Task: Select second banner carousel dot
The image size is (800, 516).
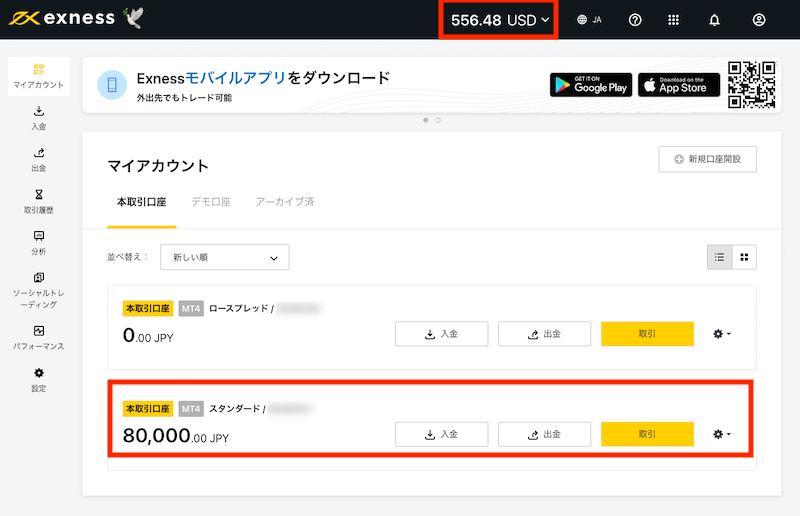Action: pyautogui.click(x=438, y=120)
